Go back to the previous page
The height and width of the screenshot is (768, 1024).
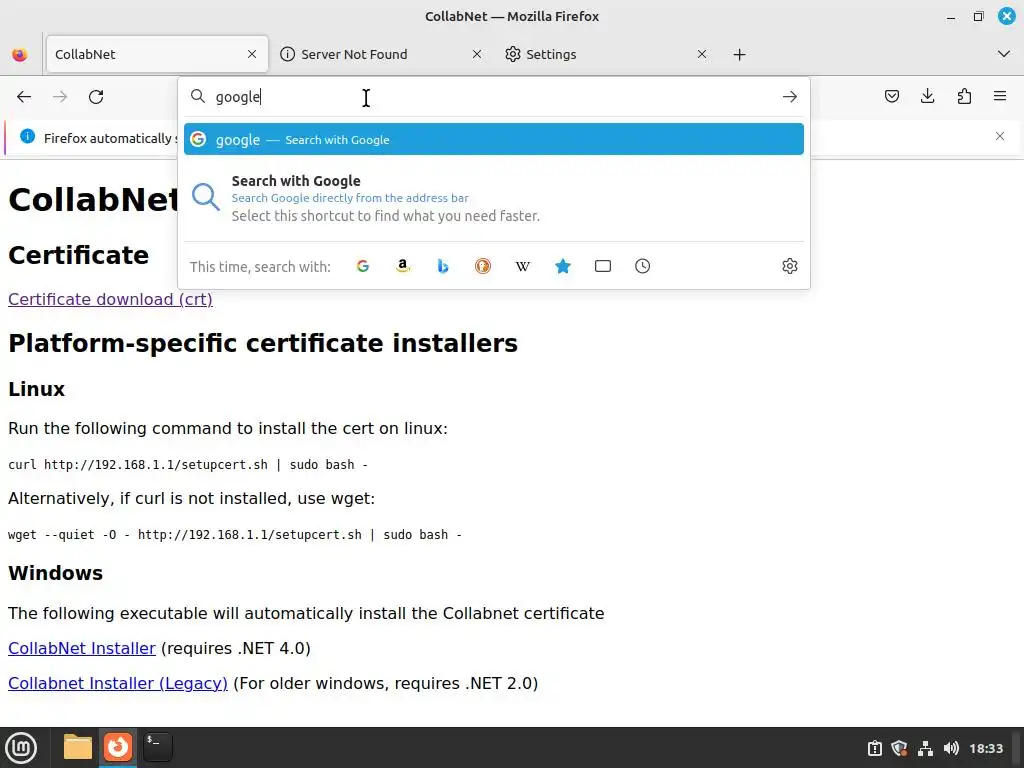pyautogui.click(x=24, y=97)
